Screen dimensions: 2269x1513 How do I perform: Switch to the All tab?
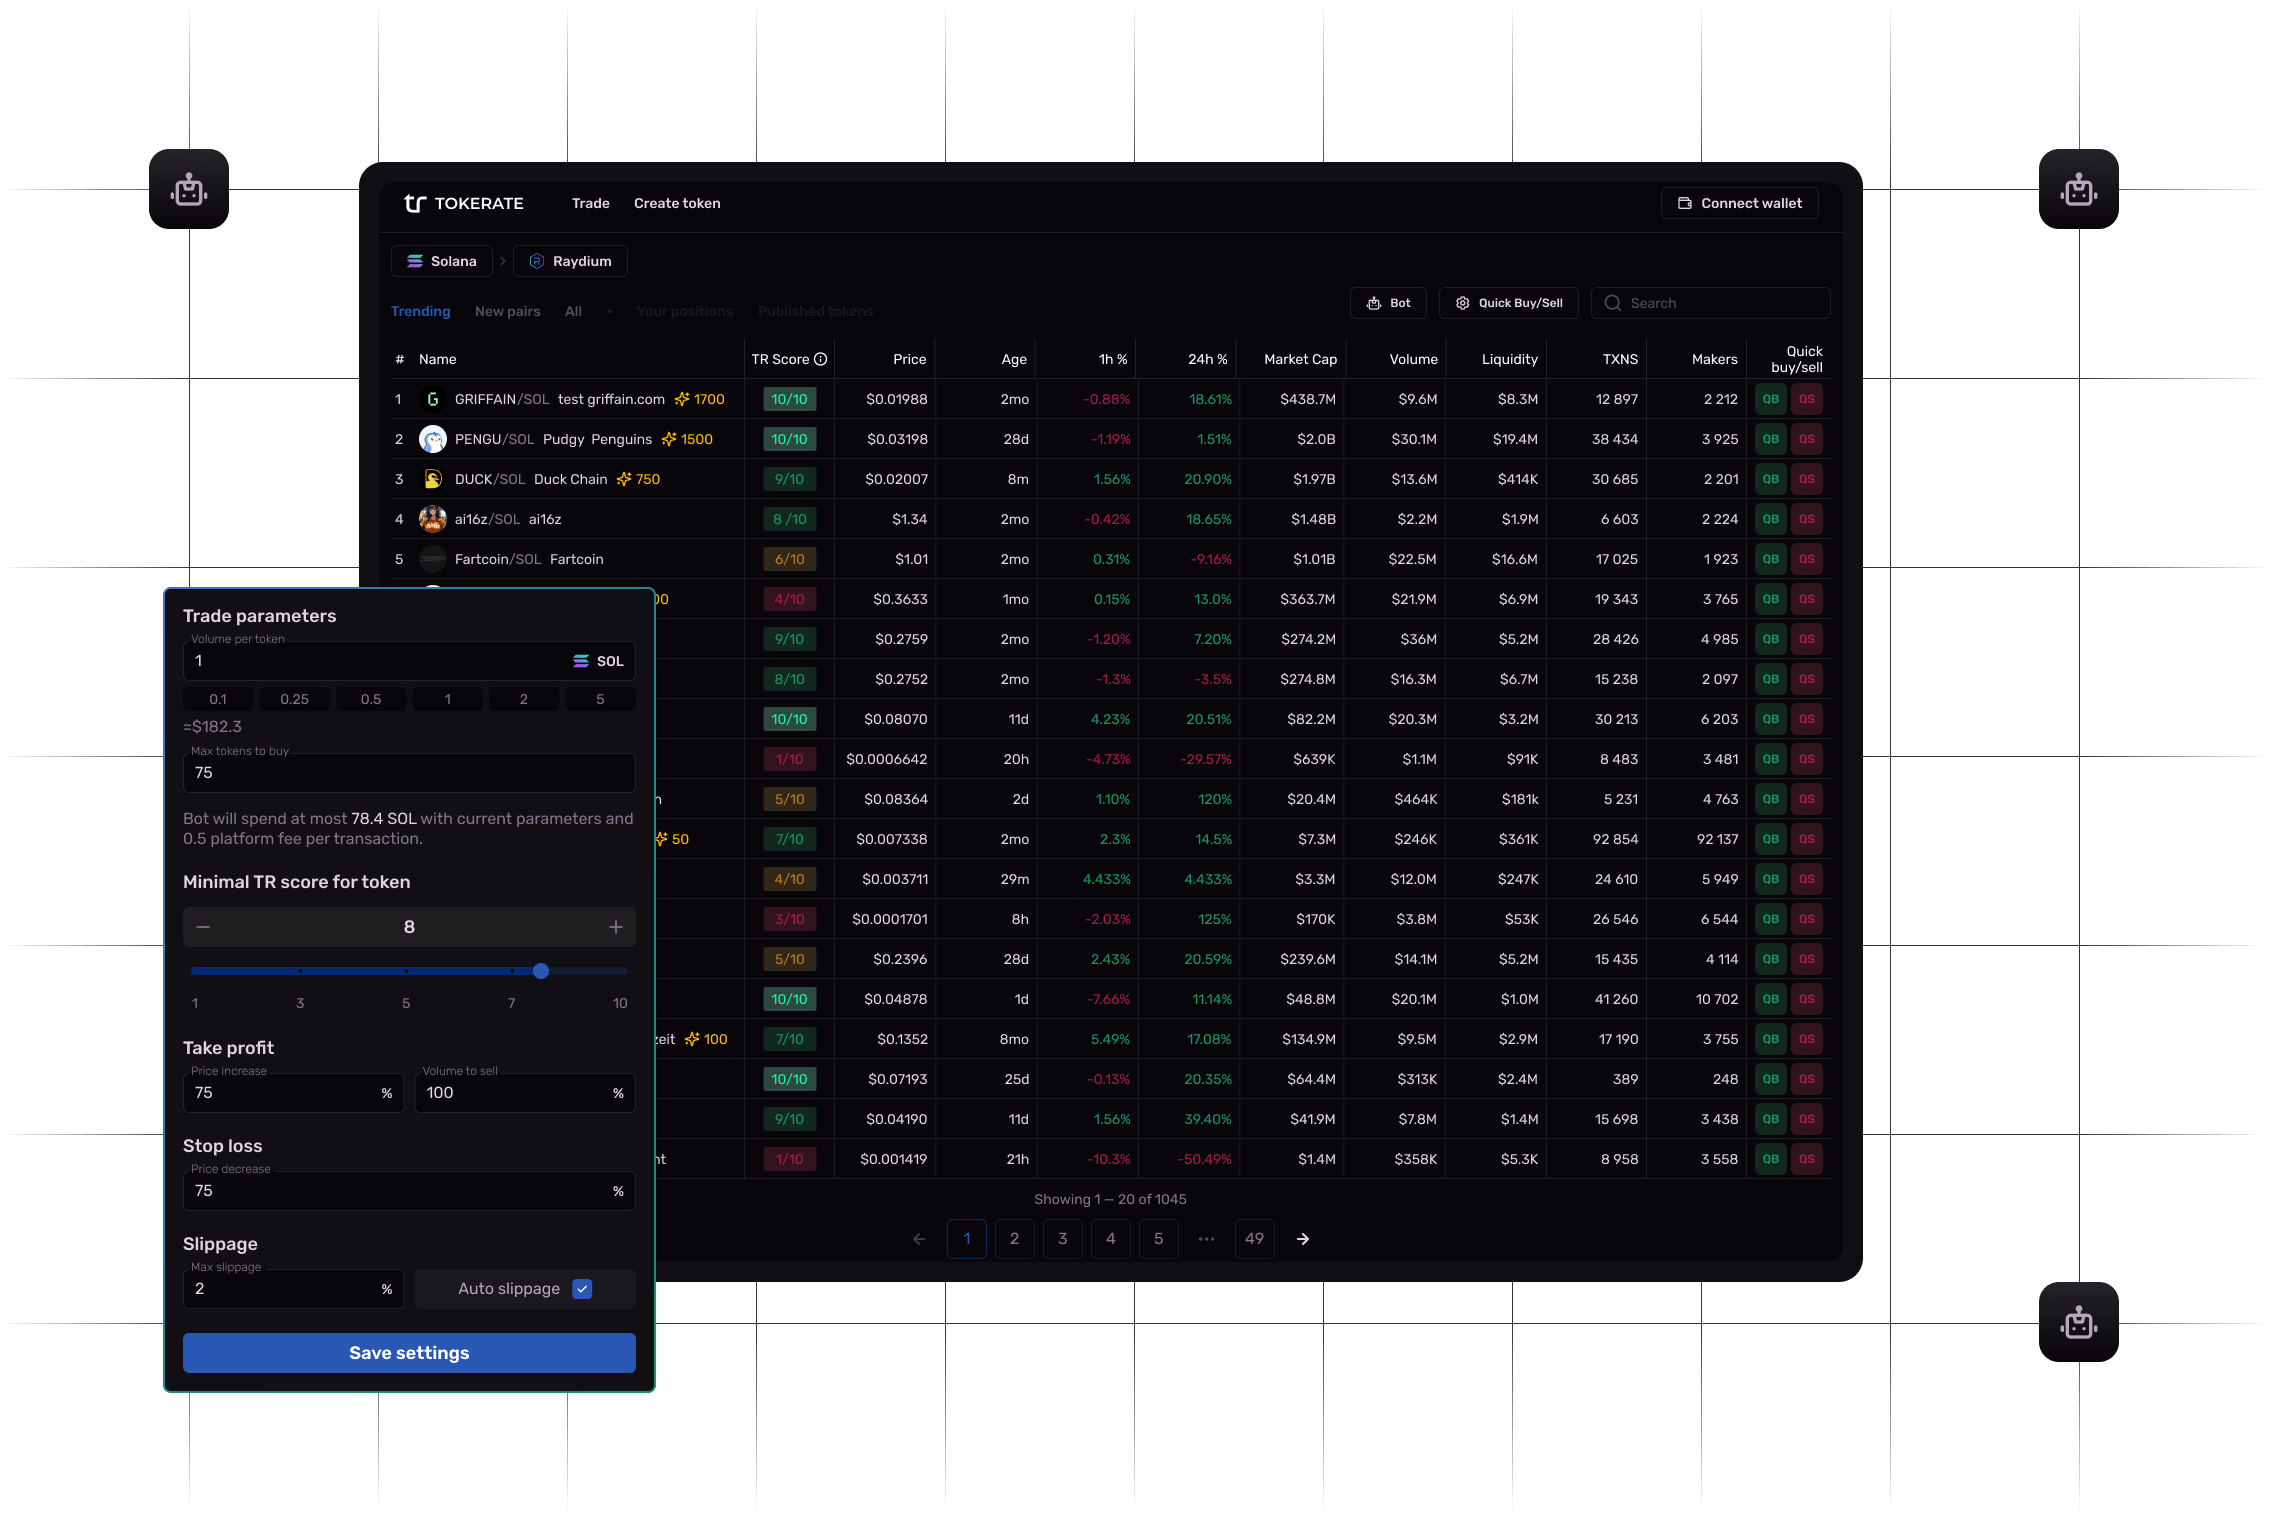[x=573, y=311]
